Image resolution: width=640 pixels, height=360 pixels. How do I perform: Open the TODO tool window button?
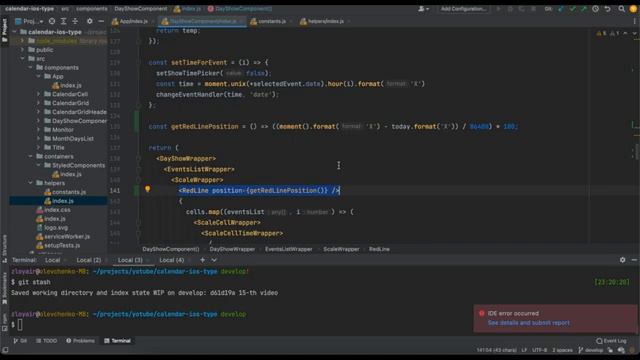pyautogui.click(x=47, y=340)
